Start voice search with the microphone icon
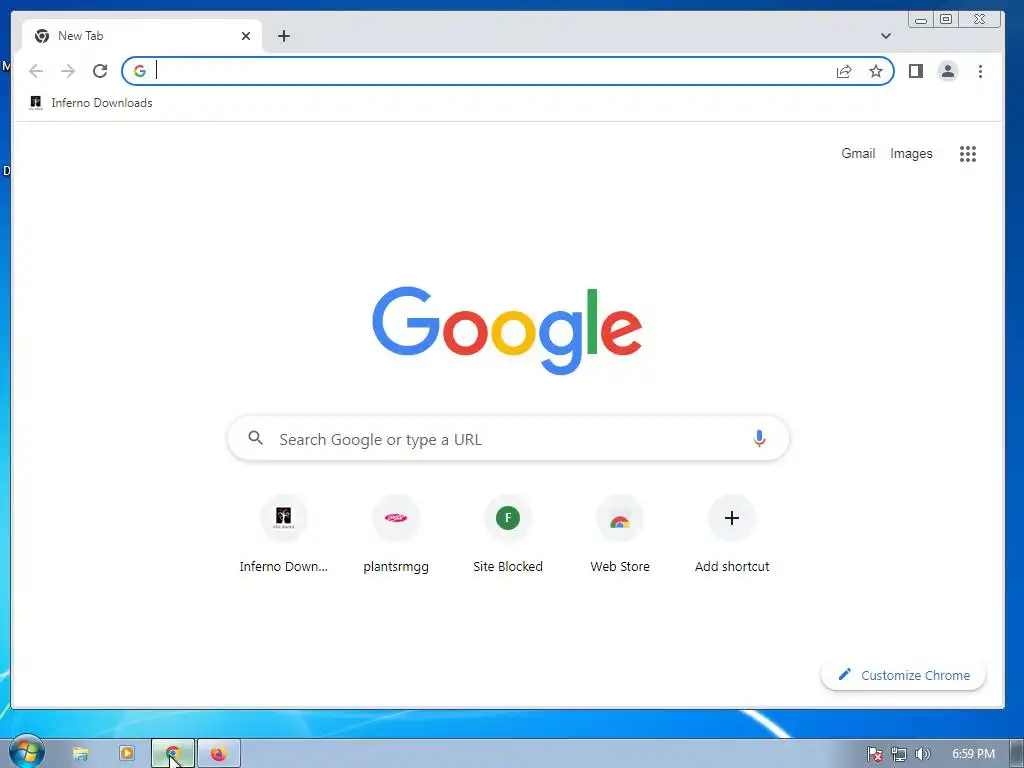The width and height of the screenshot is (1024, 768). 759,438
